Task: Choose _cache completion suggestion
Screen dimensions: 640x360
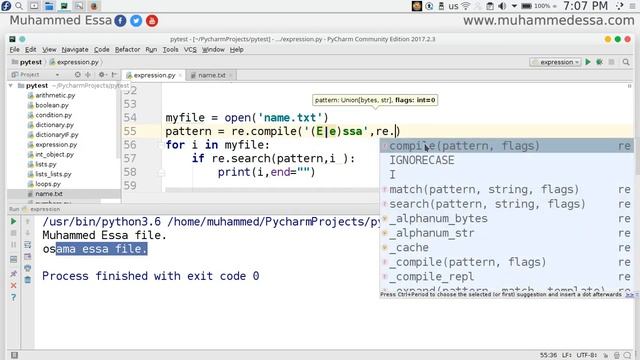Action: pos(507,248)
